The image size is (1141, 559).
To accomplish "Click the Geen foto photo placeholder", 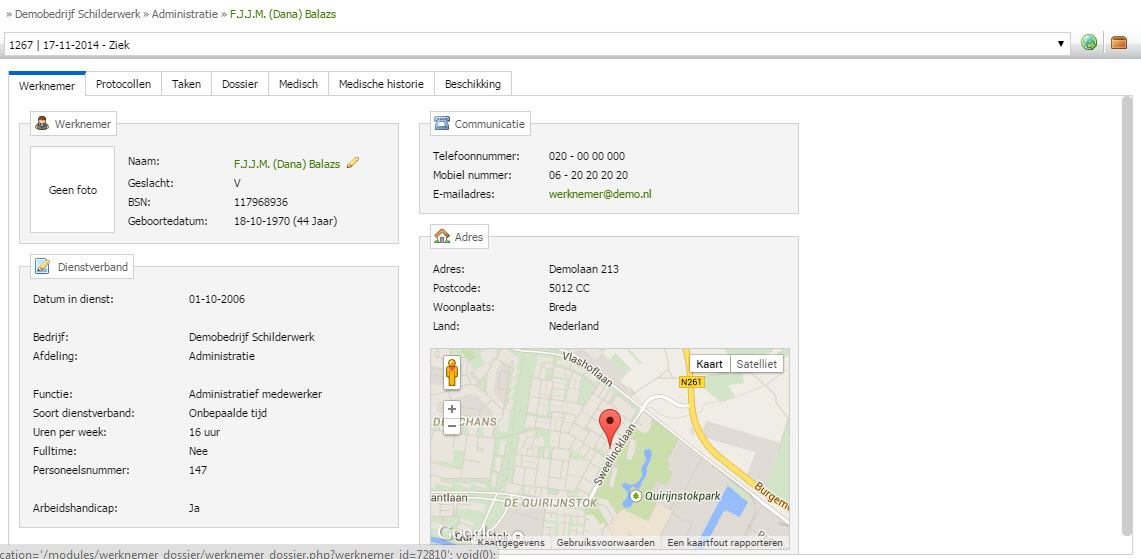I will click(x=73, y=189).
